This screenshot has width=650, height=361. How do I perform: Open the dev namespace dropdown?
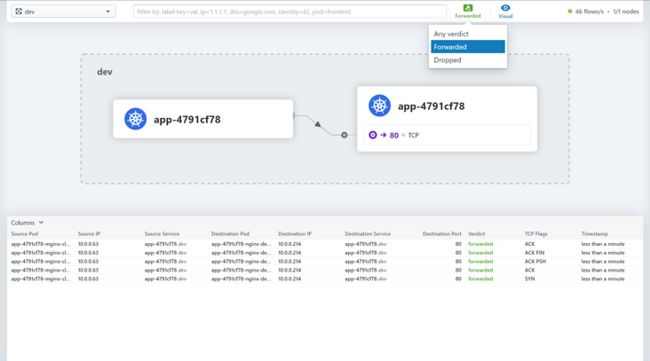click(63, 12)
